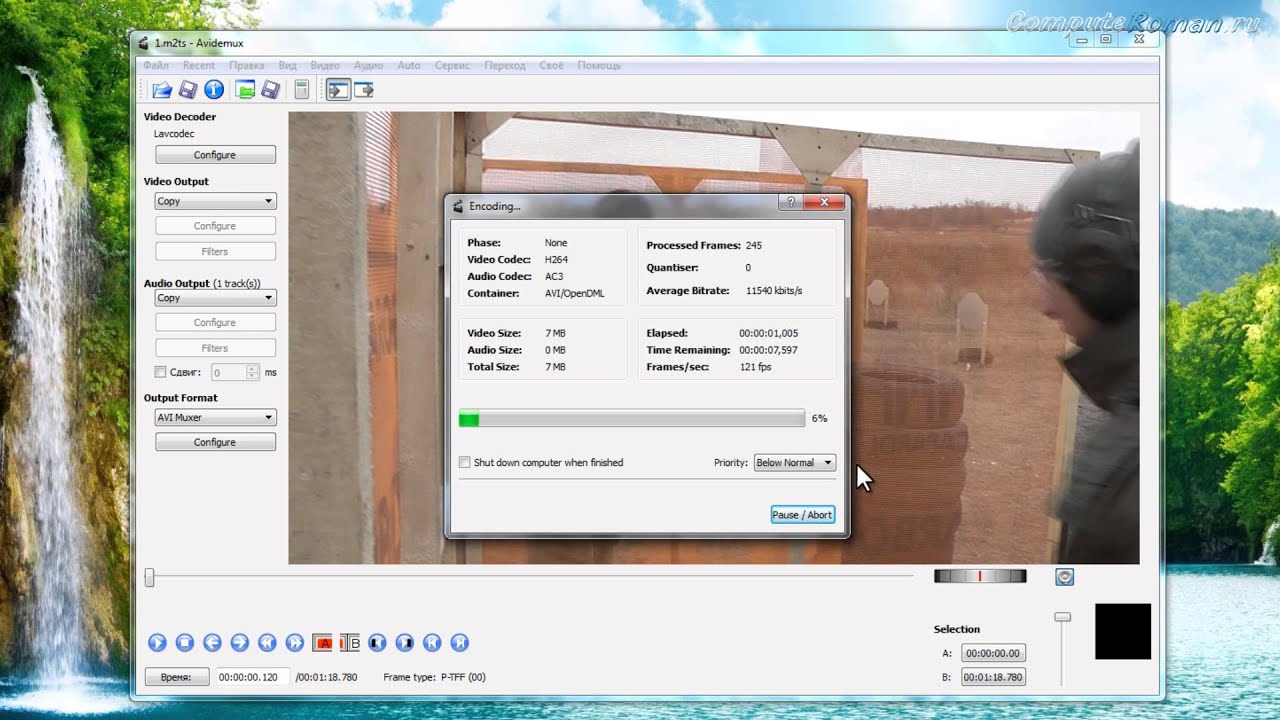Image resolution: width=1280 pixels, height=720 pixels.
Task: Open the Auto menu
Action: tap(409, 65)
